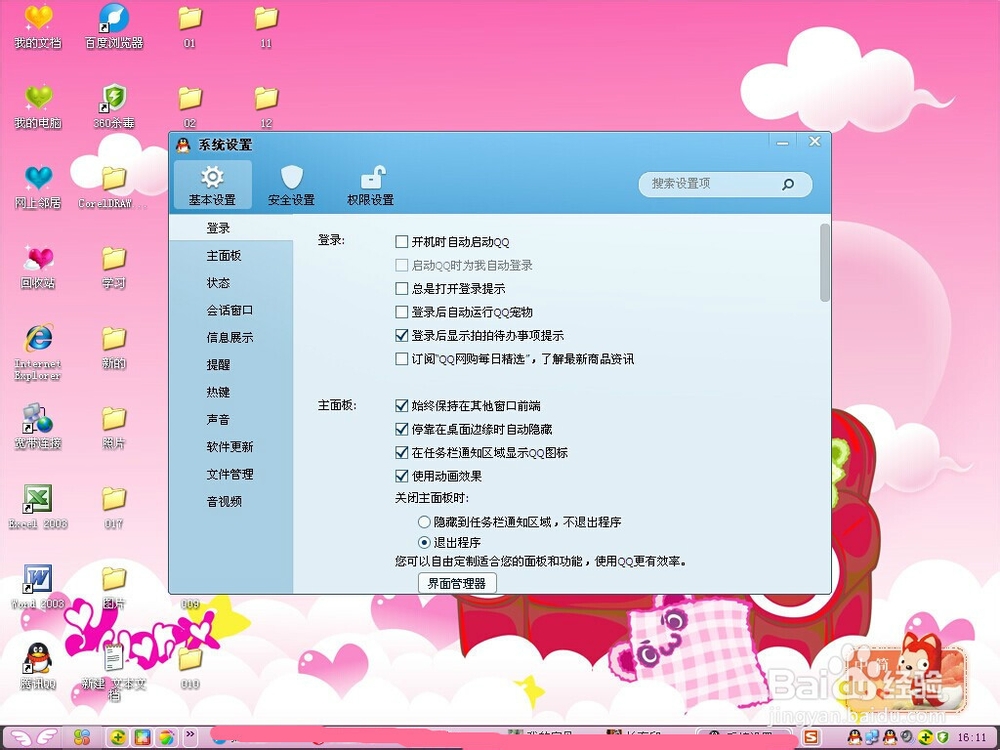Select 360杀毒 desktop shortcut
Viewport: 1000px width, 750px height.
(114, 107)
